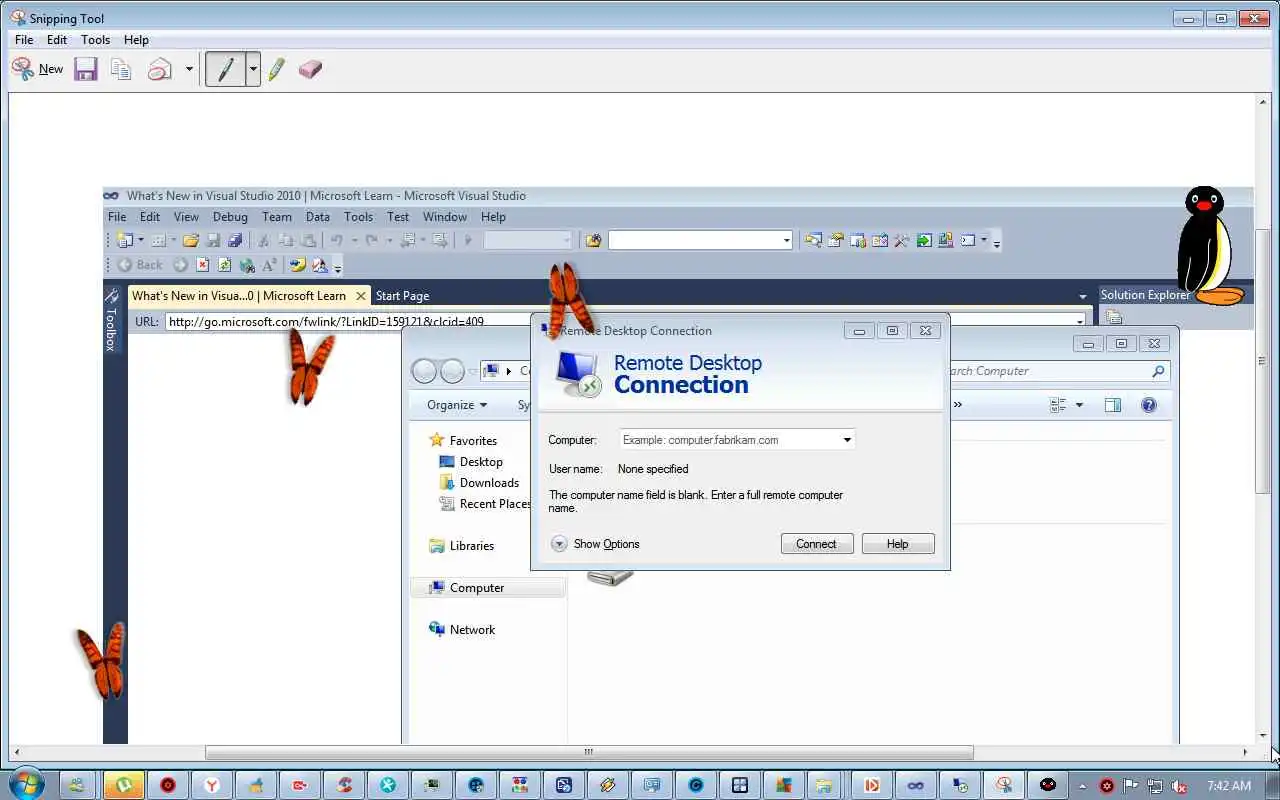Click the Send Snip envelope icon

pyautogui.click(x=160, y=69)
